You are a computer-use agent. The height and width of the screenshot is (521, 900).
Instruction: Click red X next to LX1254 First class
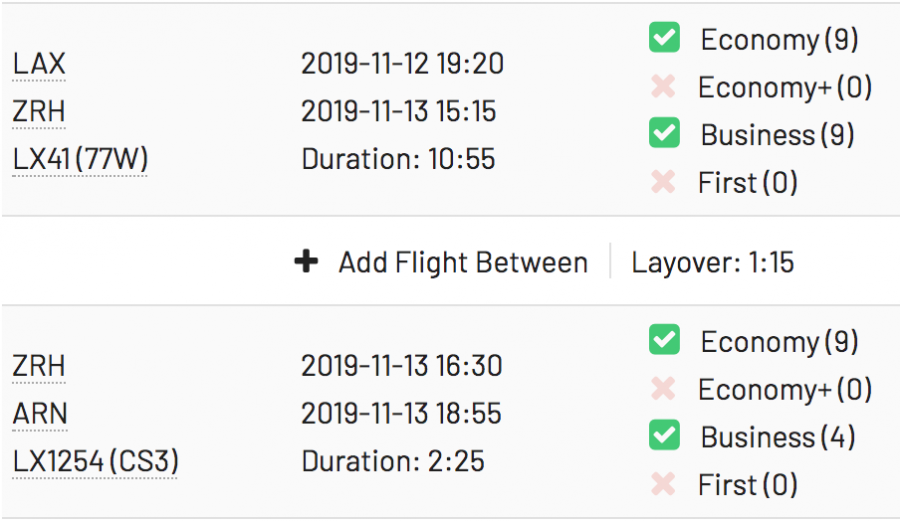[x=663, y=485]
